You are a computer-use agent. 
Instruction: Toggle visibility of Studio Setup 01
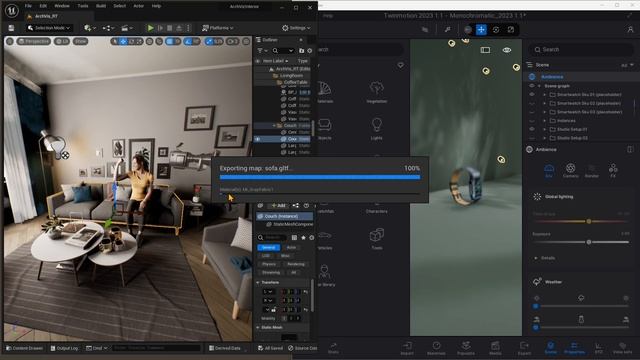pos(532,129)
